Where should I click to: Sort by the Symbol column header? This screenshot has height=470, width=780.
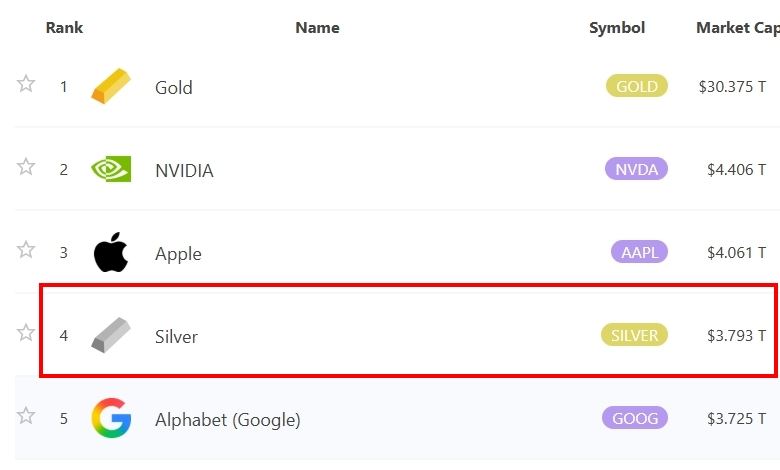pyautogui.click(x=617, y=28)
